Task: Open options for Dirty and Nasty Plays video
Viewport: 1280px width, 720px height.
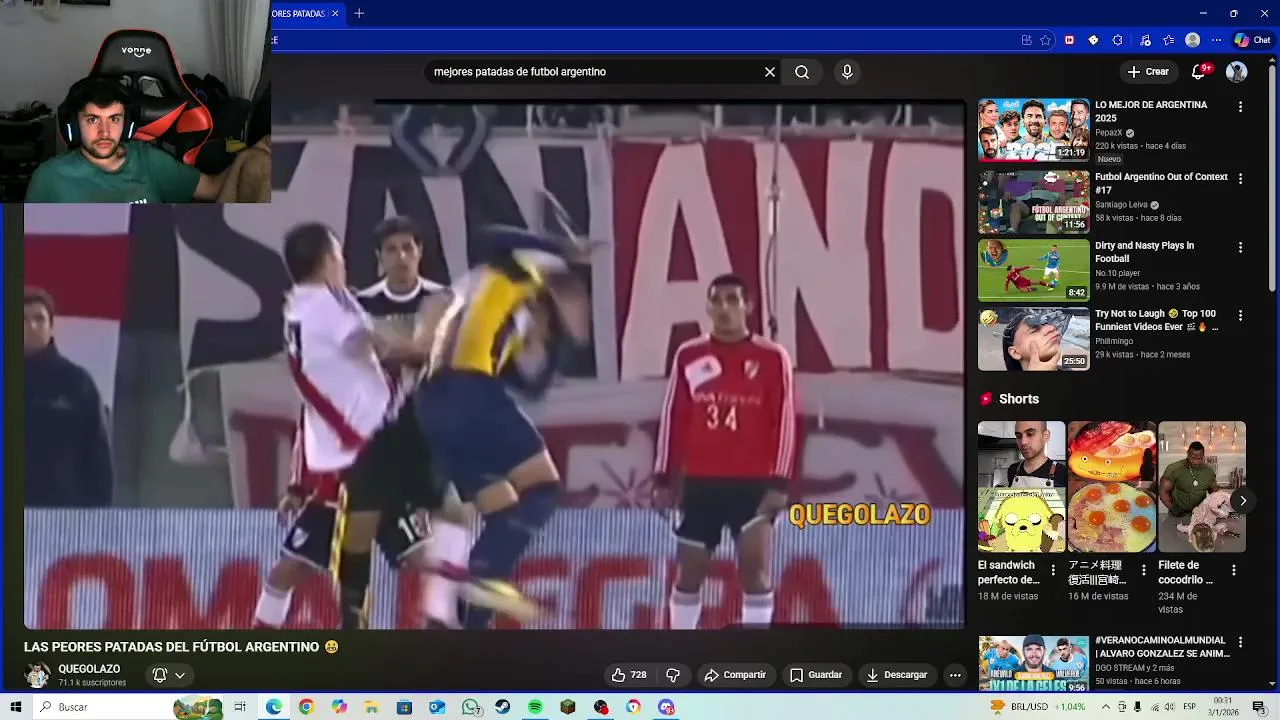Action: [x=1240, y=247]
